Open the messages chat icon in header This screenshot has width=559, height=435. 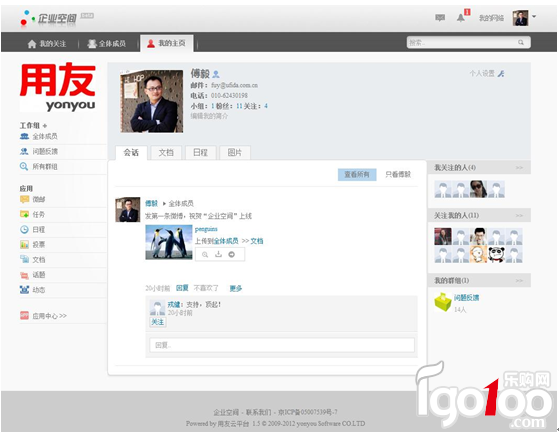[x=440, y=17]
